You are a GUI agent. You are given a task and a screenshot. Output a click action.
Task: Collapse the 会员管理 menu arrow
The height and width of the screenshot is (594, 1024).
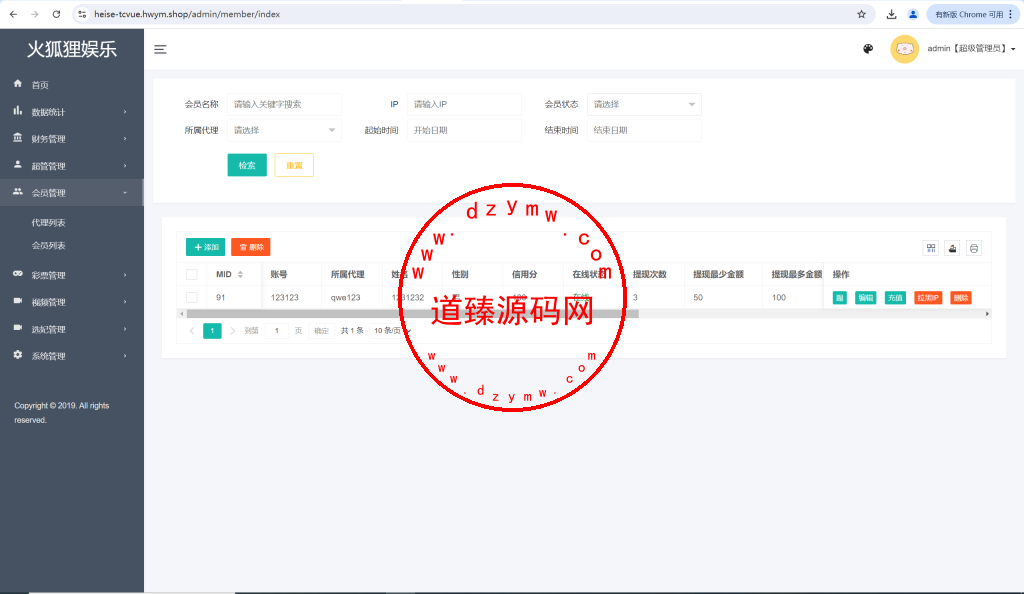[125, 193]
